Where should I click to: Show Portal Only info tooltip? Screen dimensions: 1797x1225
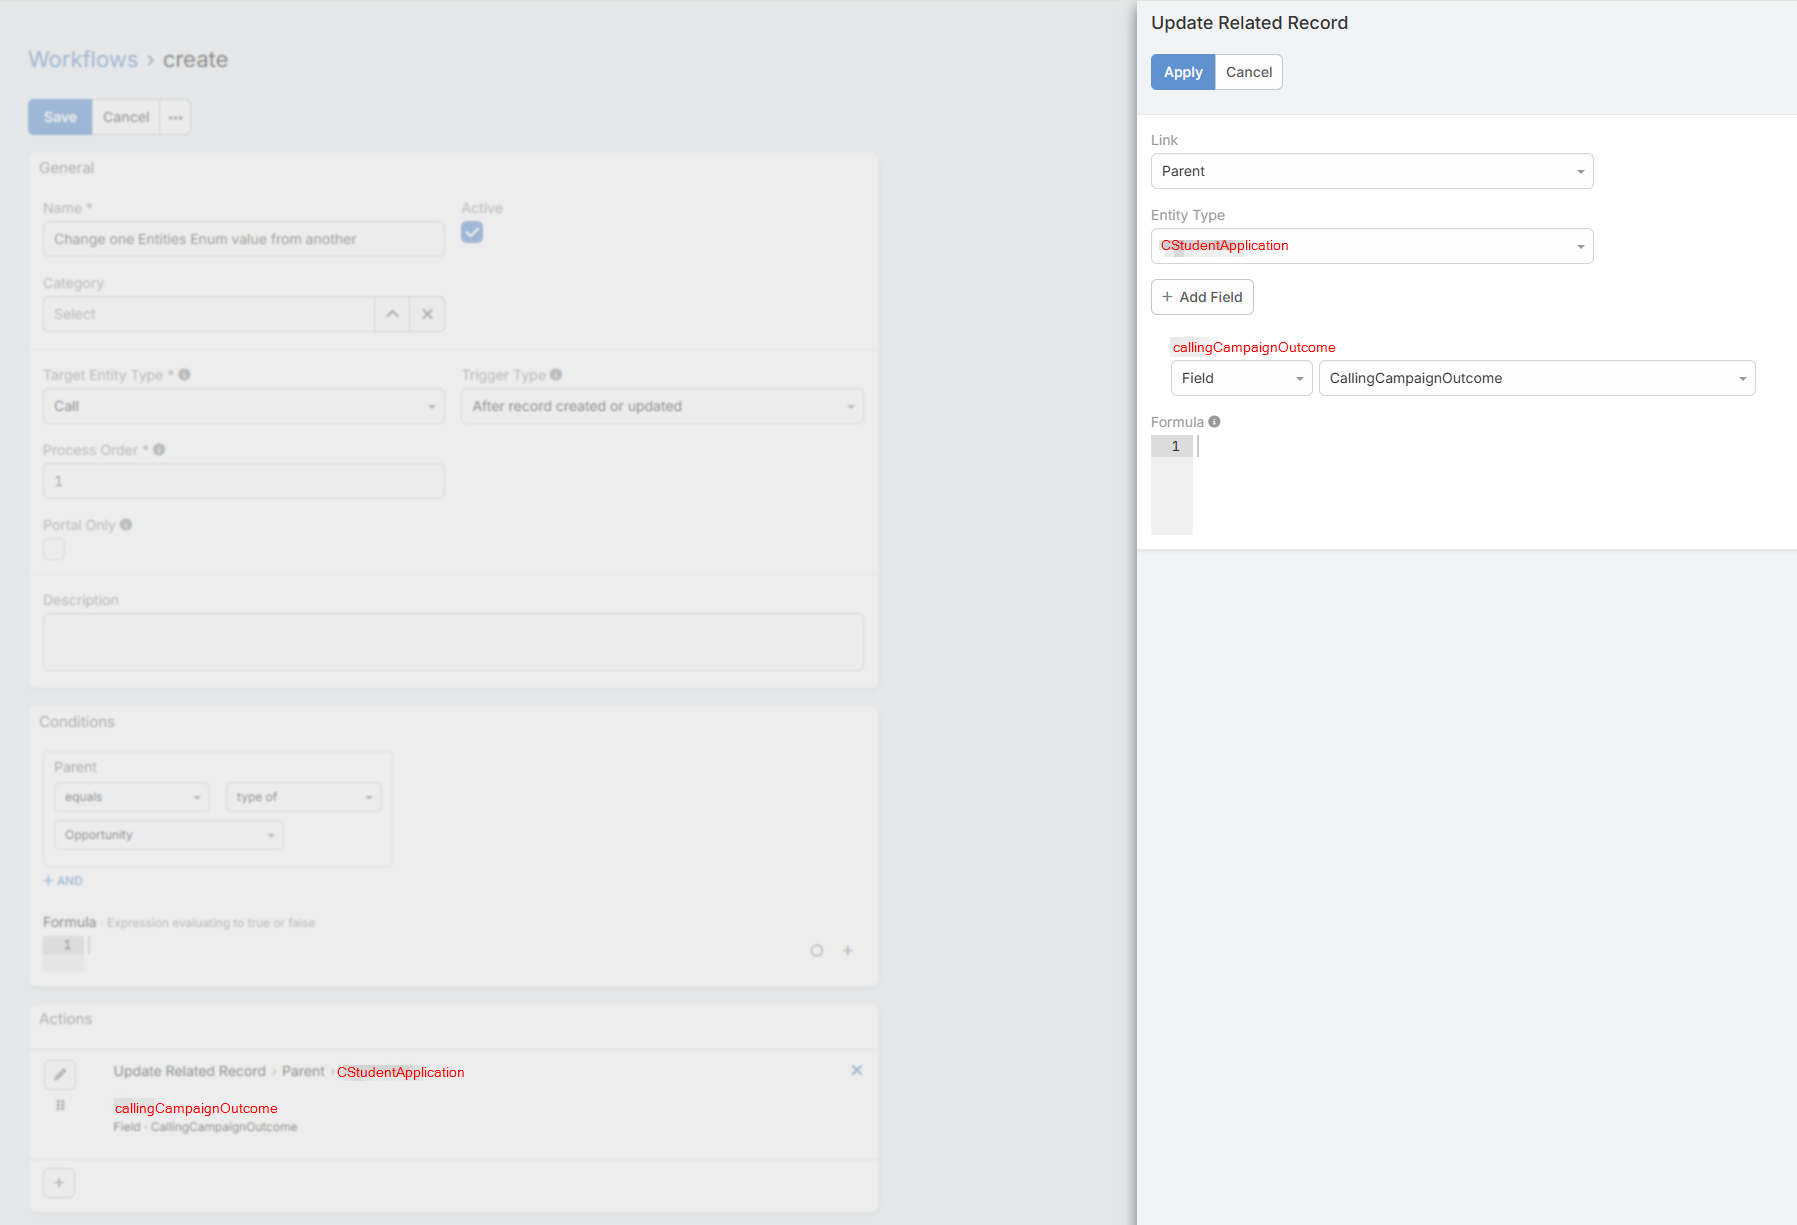pyautogui.click(x=126, y=525)
